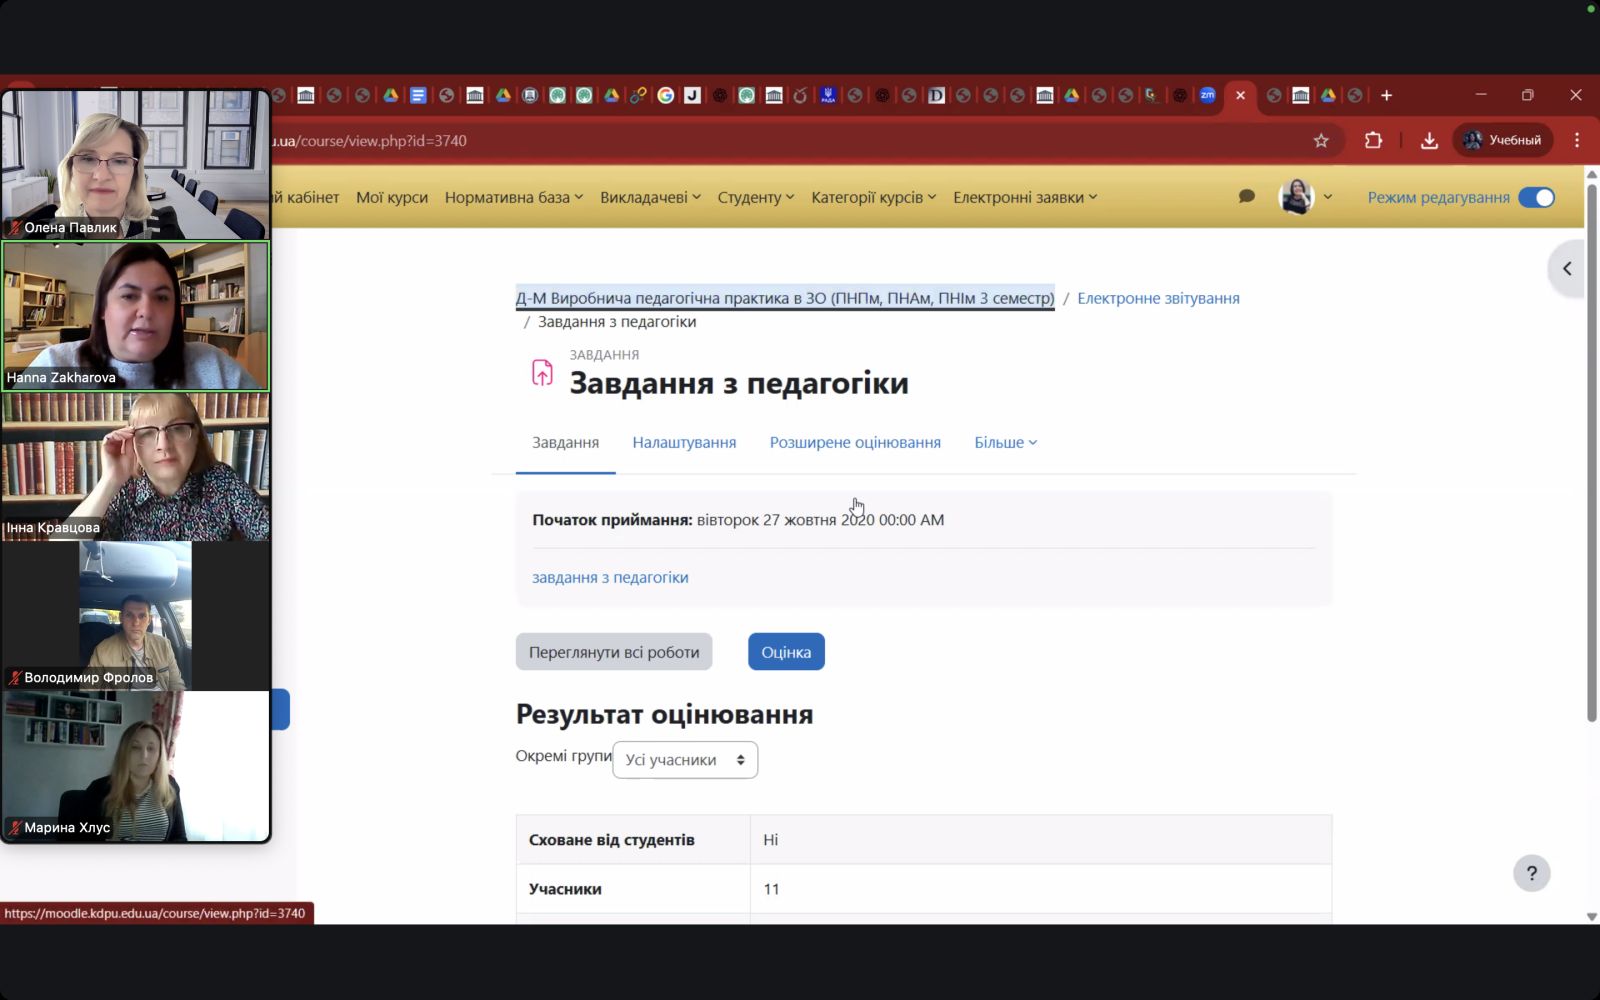The height and width of the screenshot is (1000, 1600).
Task: Open the Chrome three-dot menu
Action: [x=1576, y=140]
